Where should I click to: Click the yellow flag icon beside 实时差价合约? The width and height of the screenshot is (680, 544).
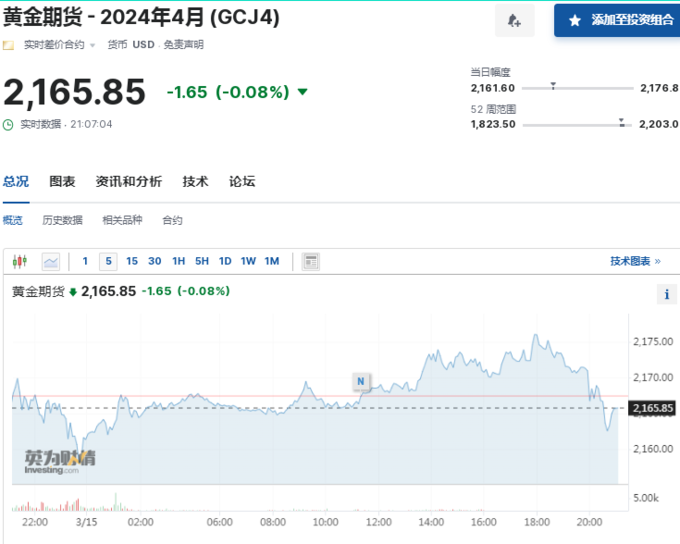coord(8,45)
